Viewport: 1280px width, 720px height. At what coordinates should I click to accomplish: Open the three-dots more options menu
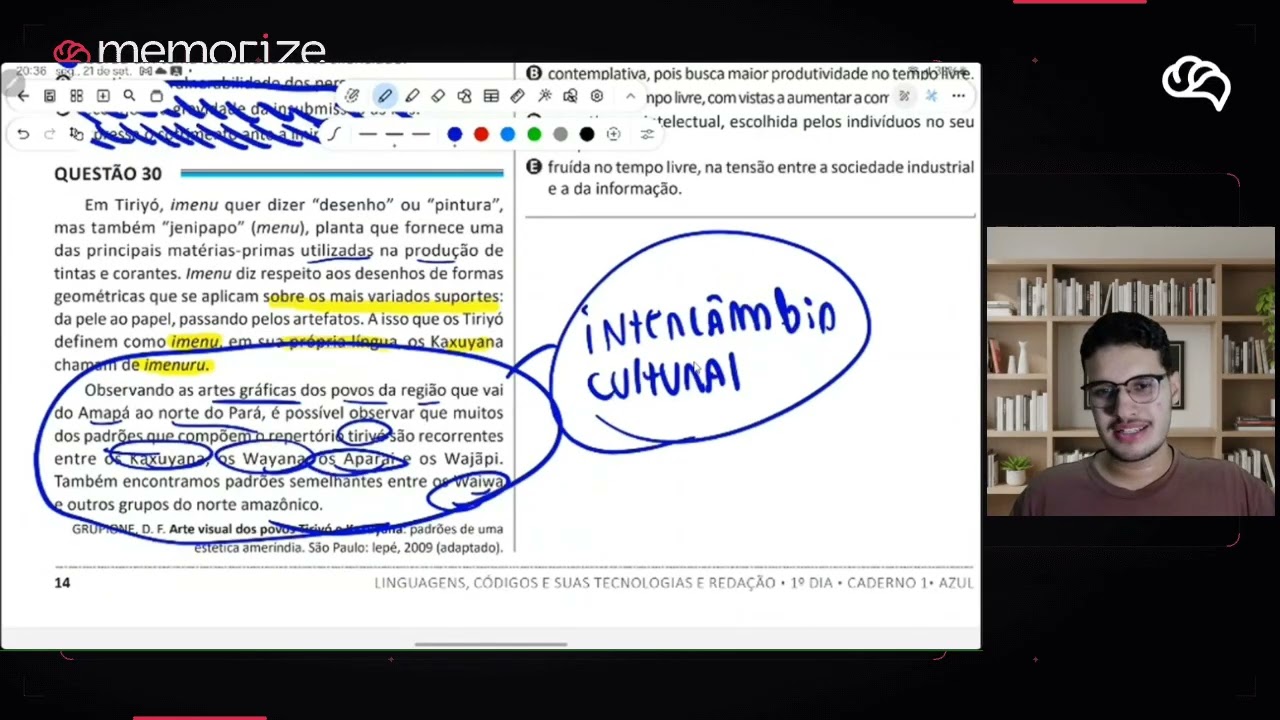958,96
